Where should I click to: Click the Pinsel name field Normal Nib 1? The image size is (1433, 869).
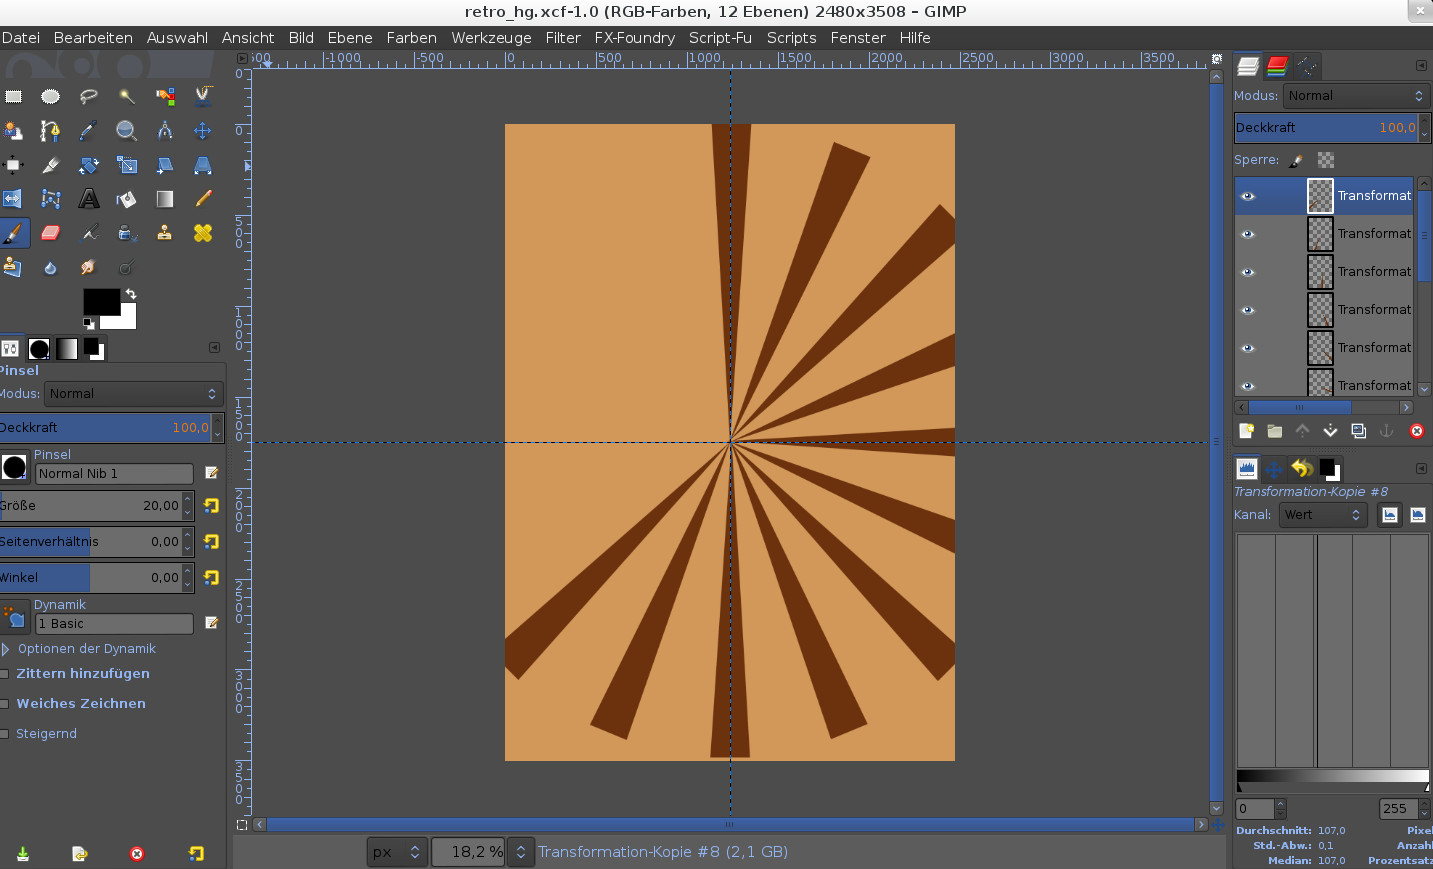tap(114, 474)
